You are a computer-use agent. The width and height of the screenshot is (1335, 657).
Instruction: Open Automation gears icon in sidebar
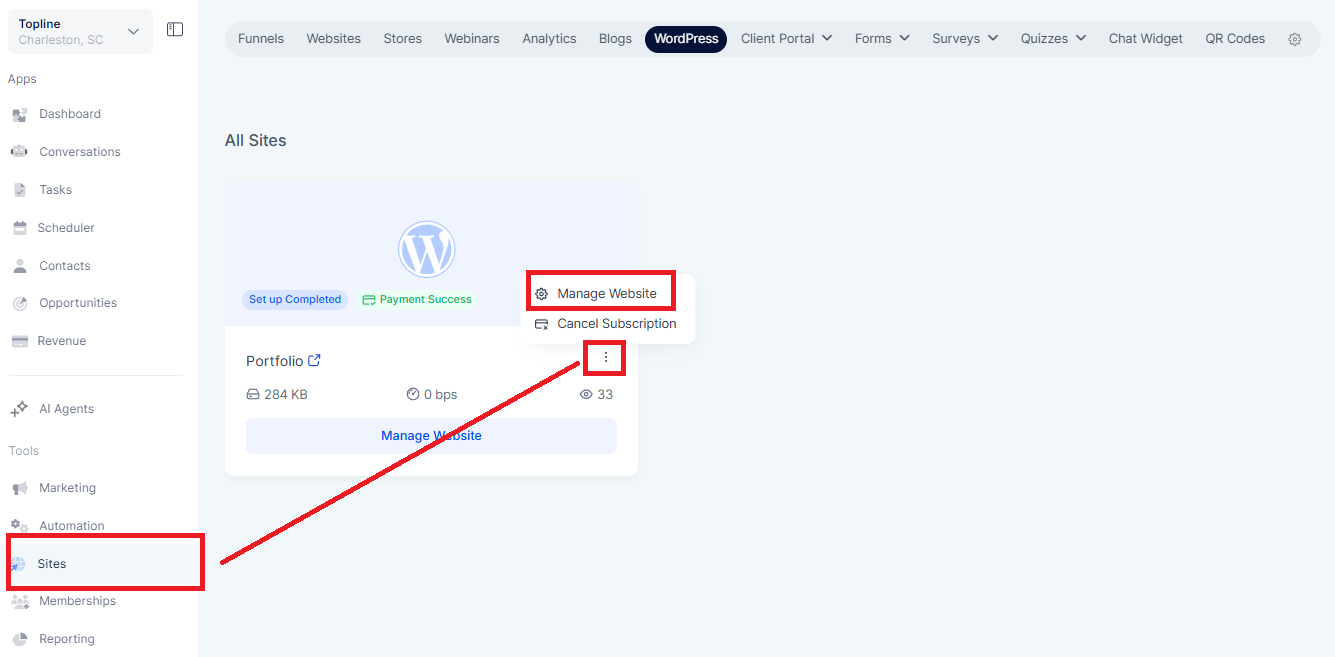pos(20,526)
